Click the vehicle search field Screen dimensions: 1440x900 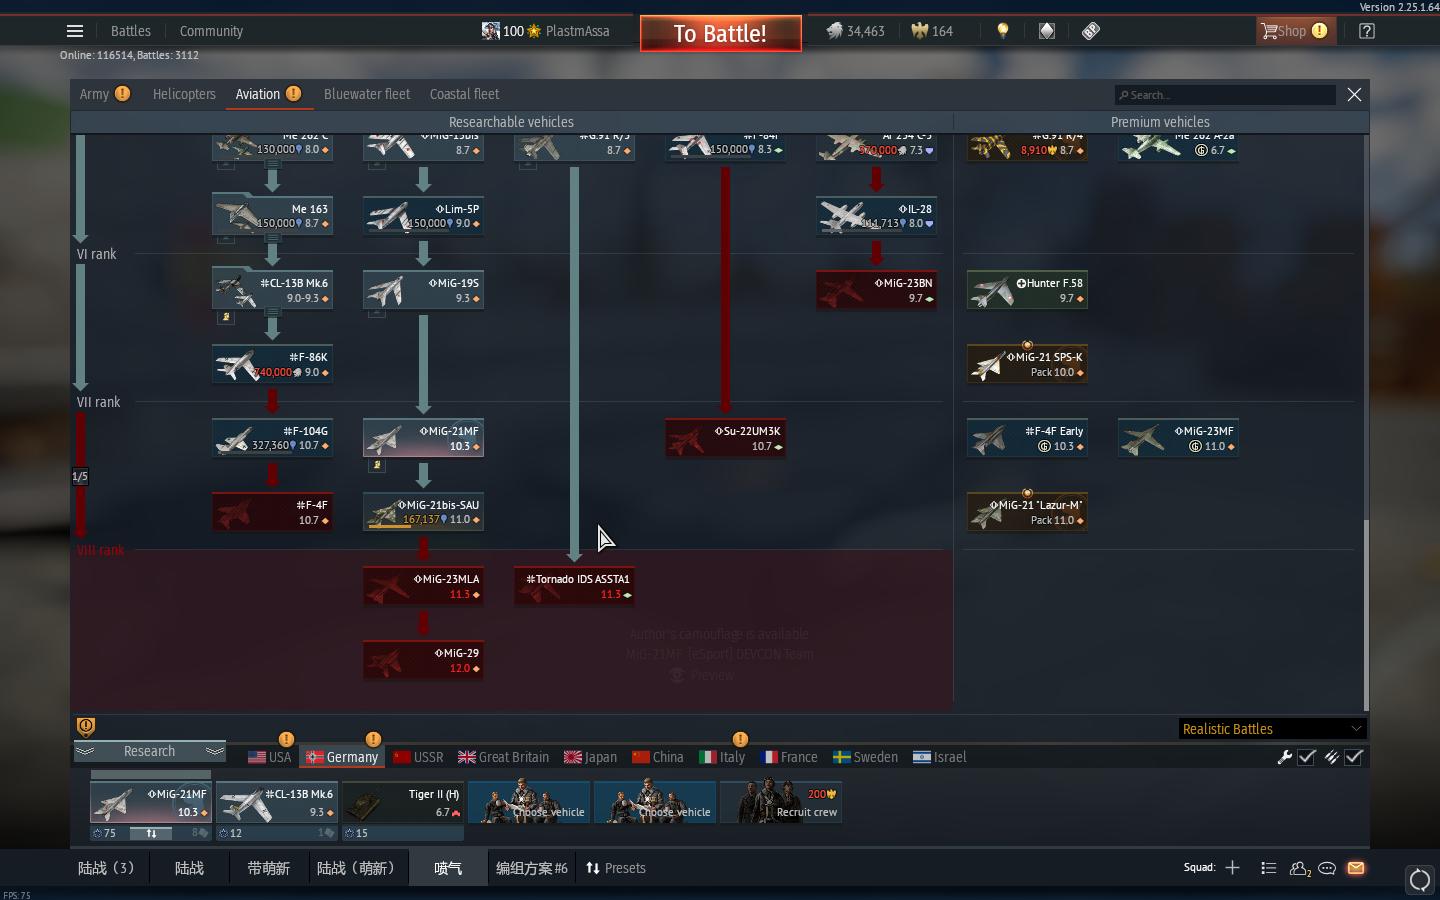pos(1225,95)
